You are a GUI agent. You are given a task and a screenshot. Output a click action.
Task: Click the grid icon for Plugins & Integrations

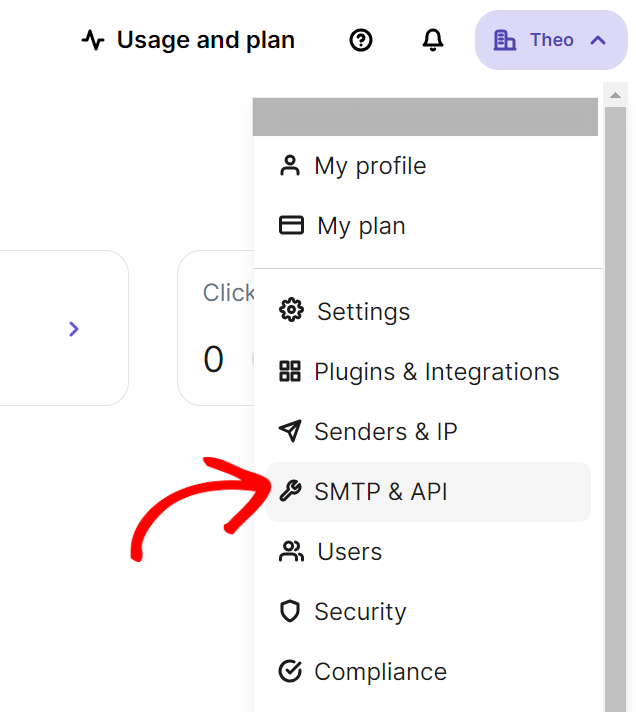click(290, 372)
